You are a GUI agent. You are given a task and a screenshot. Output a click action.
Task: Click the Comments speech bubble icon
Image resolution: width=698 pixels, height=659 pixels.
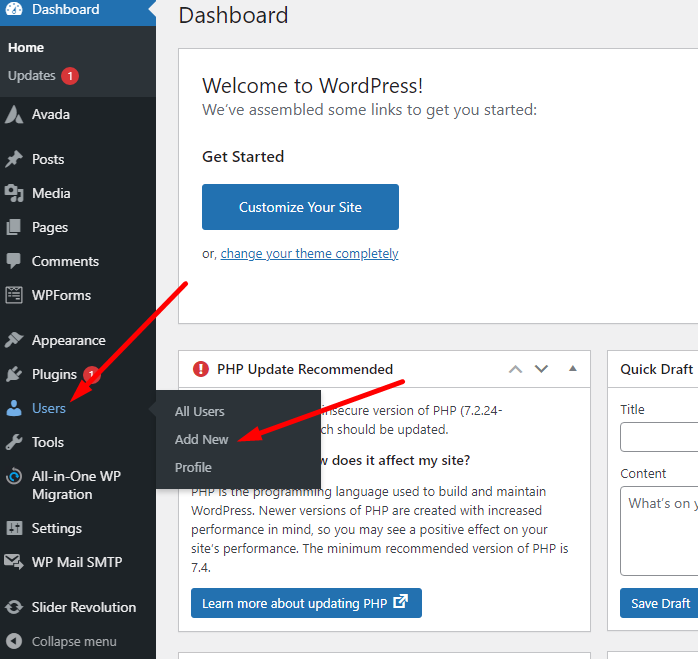coord(14,261)
